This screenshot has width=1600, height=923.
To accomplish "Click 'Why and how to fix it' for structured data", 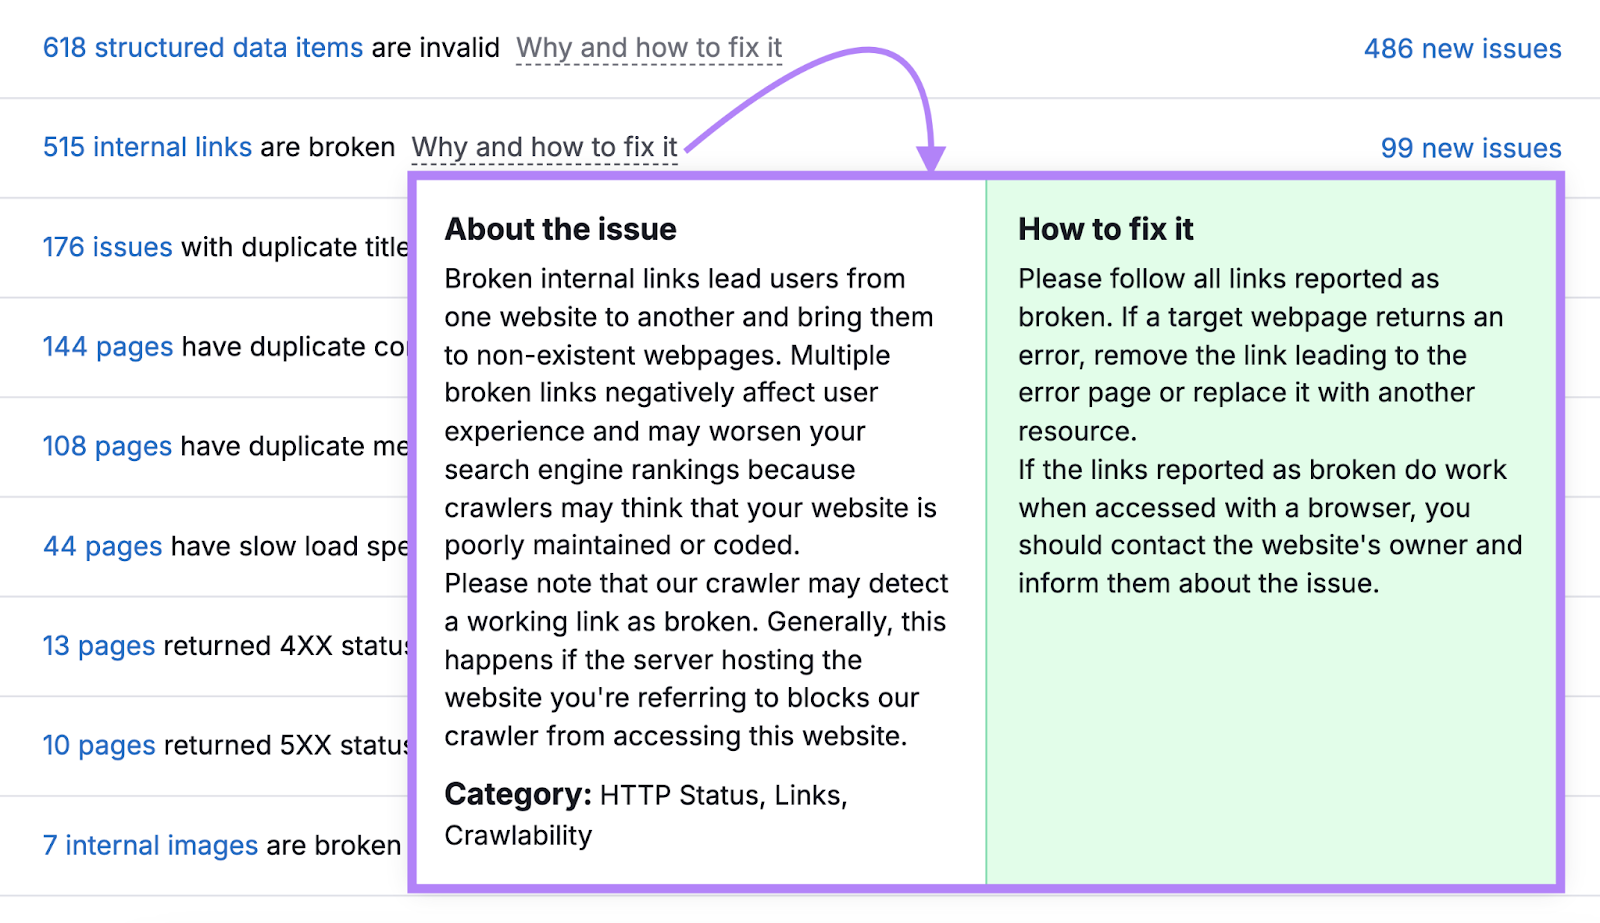I will pos(648,48).
